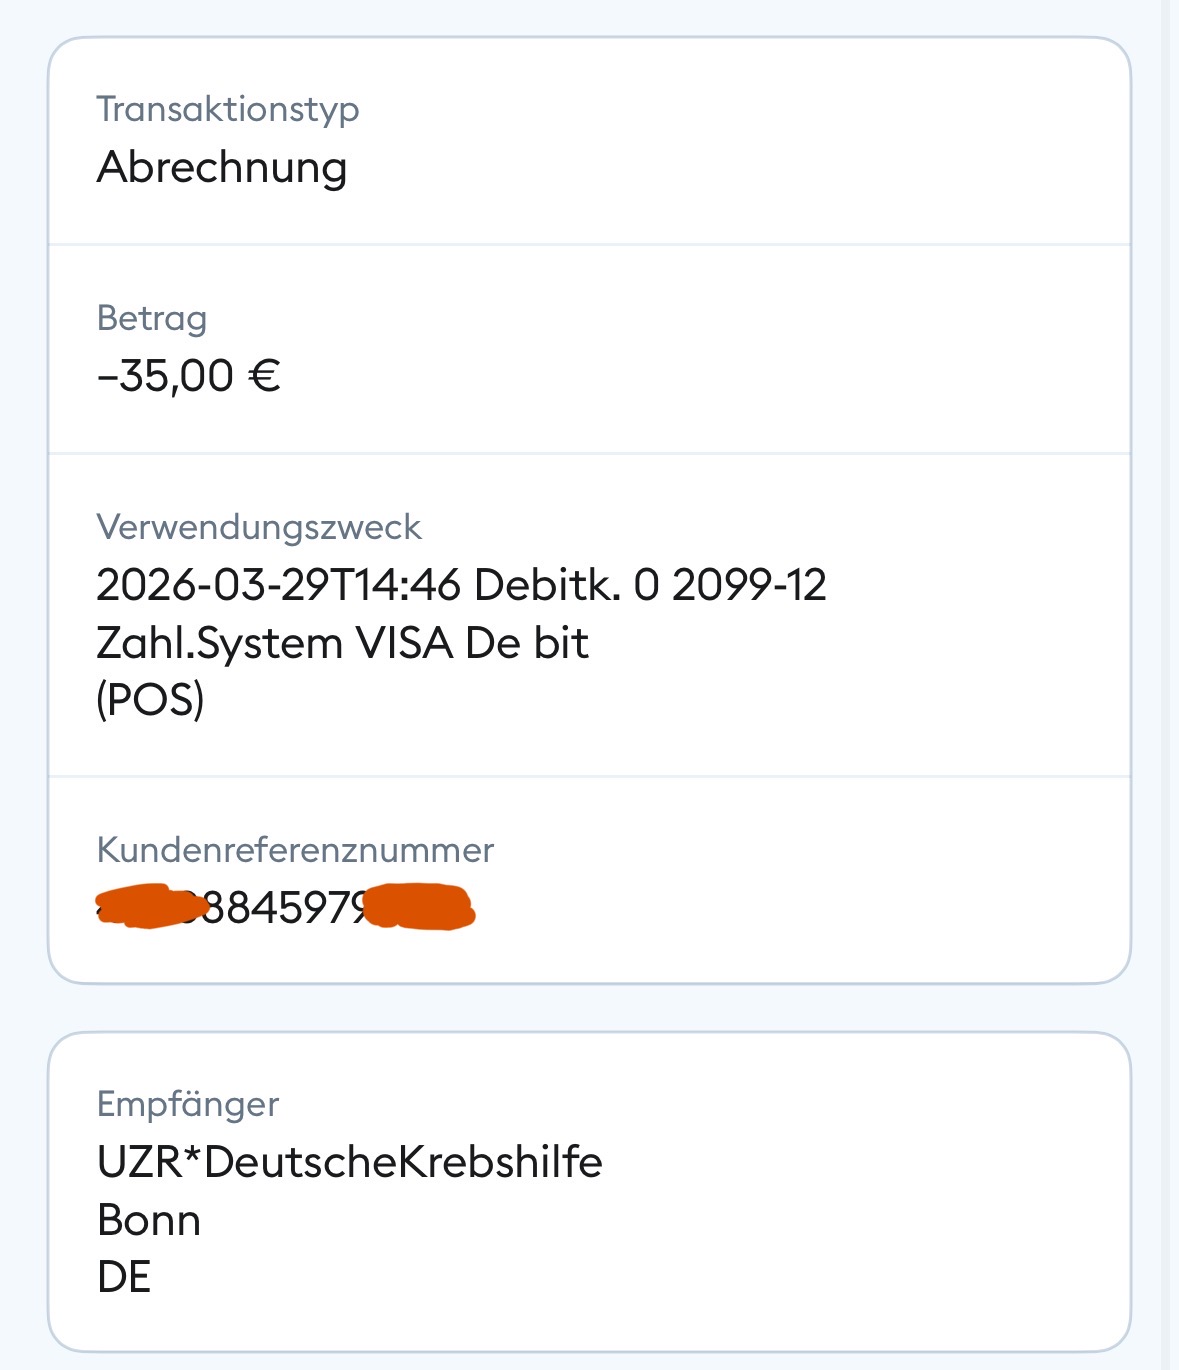The height and width of the screenshot is (1370, 1179).
Task: Tap the Abrechnung value
Action: click(x=222, y=167)
